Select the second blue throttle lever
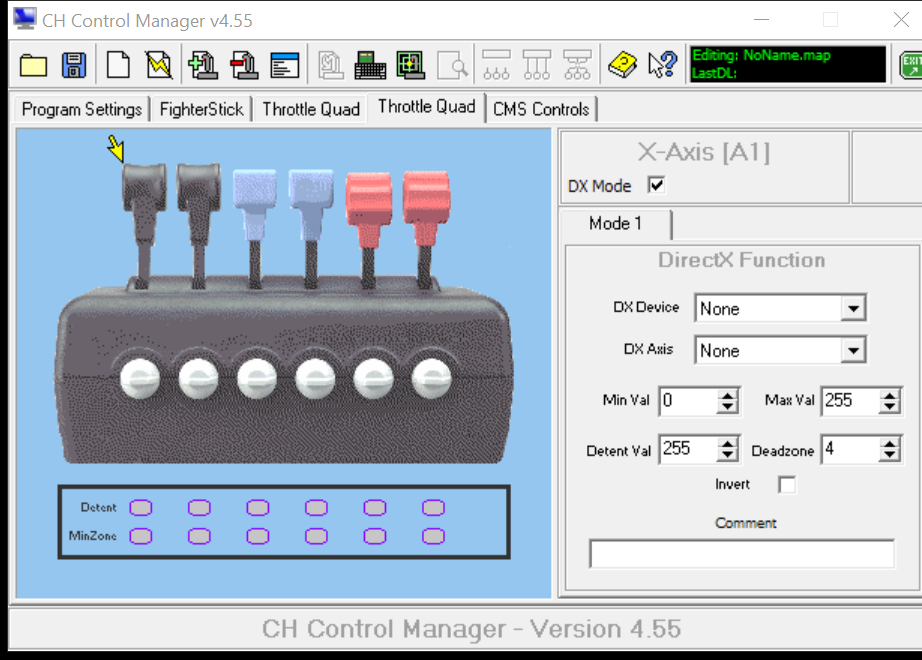Screen dimensions: 922x660 [311, 228]
